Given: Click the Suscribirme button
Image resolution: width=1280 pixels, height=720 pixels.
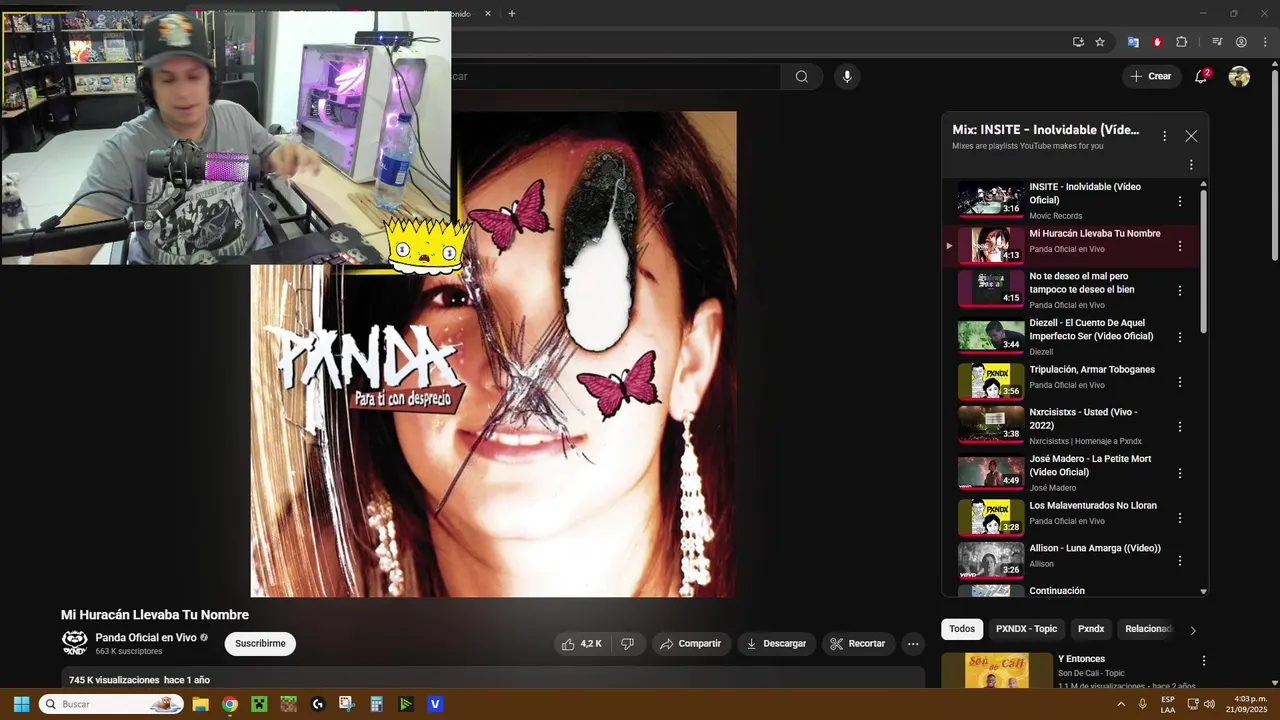Looking at the screenshot, I should click(x=260, y=644).
